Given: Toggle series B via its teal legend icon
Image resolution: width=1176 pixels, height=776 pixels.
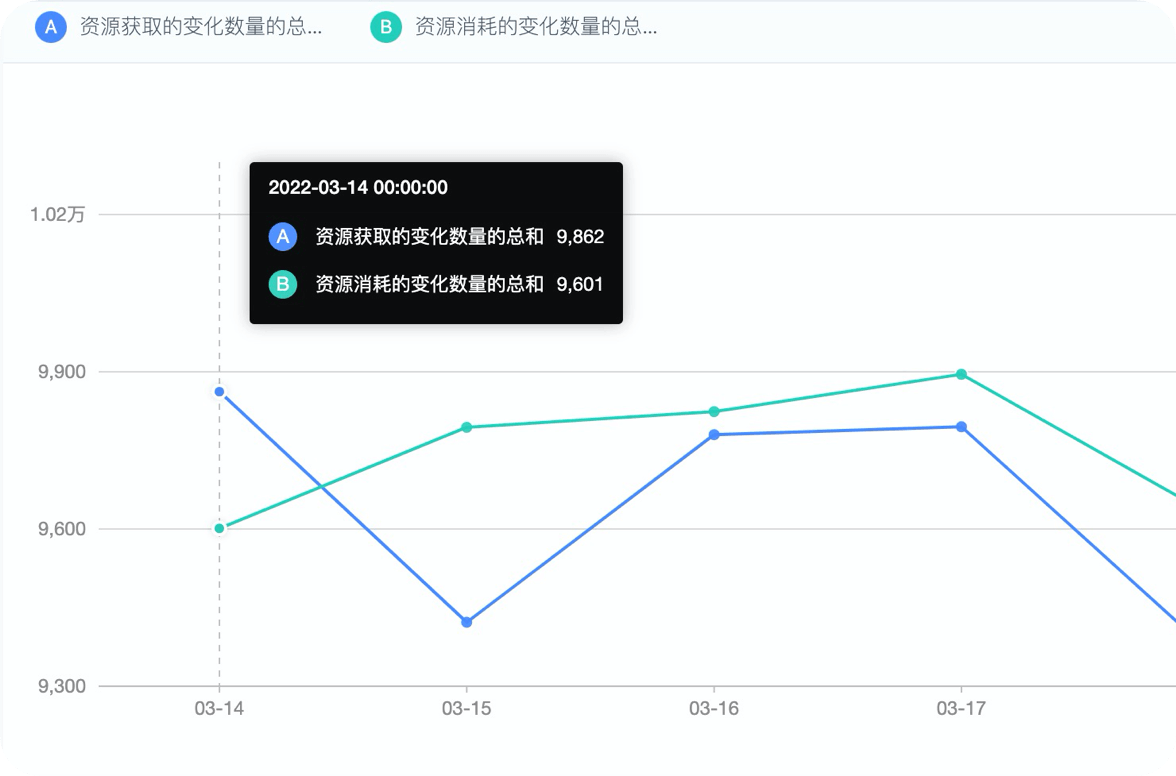Looking at the screenshot, I should pyautogui.click(x=386, y=27).
